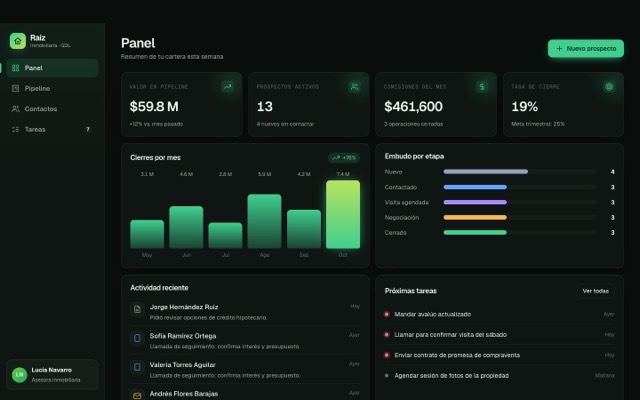Click the Raíz house logo icon
Viewport: 640px width, 400px height.
pyautogui.click(x=18, y=41)
